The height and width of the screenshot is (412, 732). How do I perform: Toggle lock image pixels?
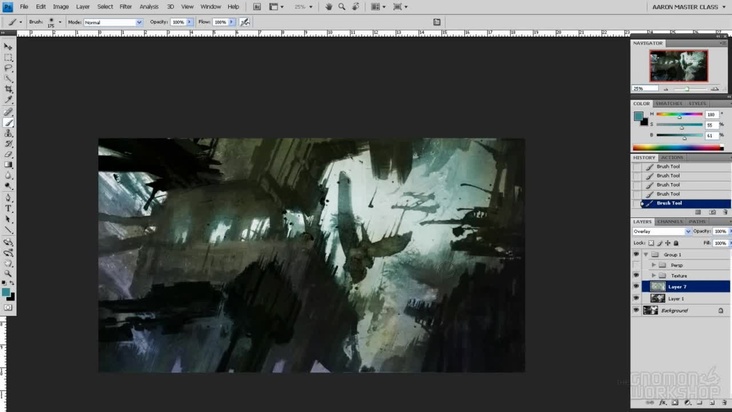click(x=659, y=243)
